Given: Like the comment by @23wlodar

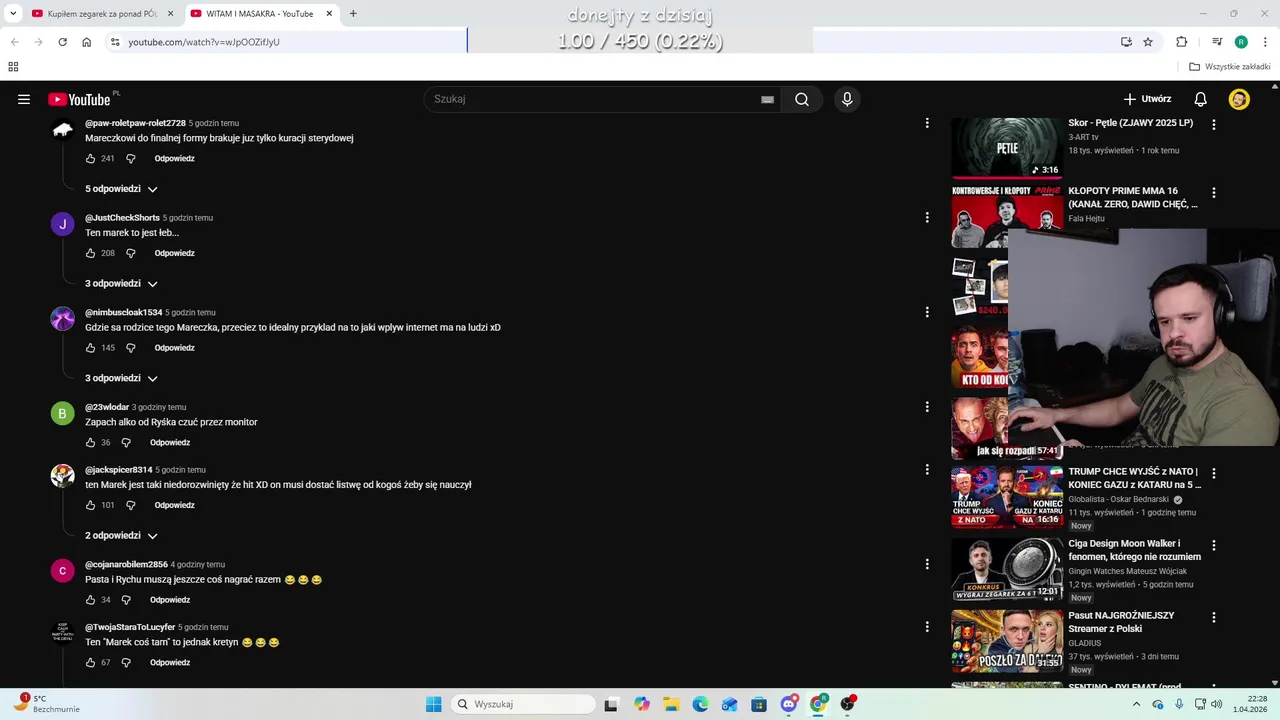Looking at the screenshot, I should (x=90, y=443).
